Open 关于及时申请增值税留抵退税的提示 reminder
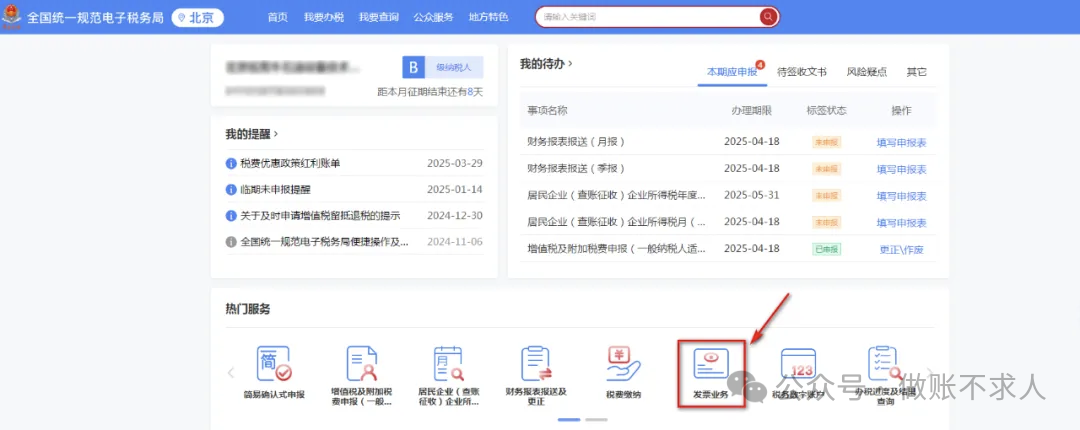This screenshot has width=1080, height=430. click(320, 216)
